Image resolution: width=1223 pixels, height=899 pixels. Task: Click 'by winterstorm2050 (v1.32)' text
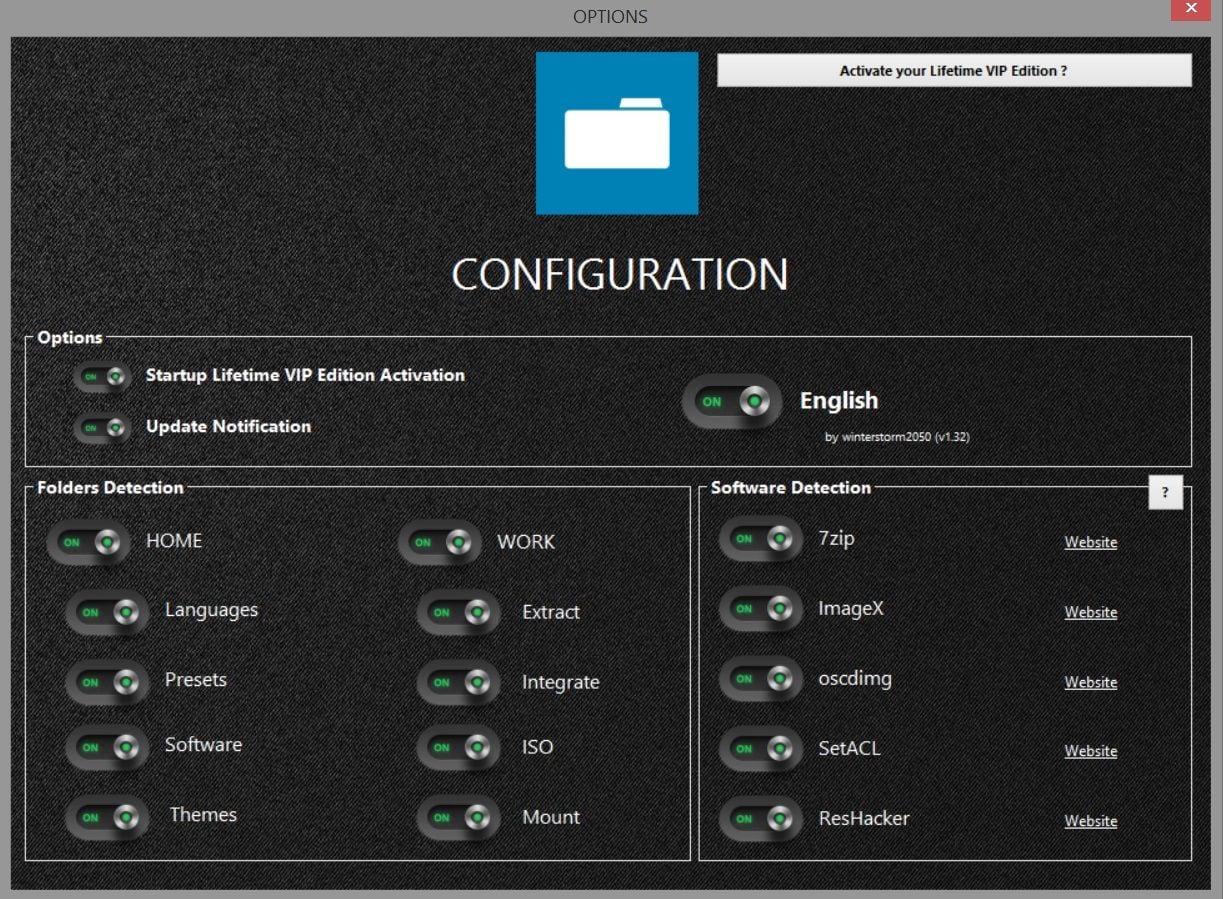click(897, 437)
